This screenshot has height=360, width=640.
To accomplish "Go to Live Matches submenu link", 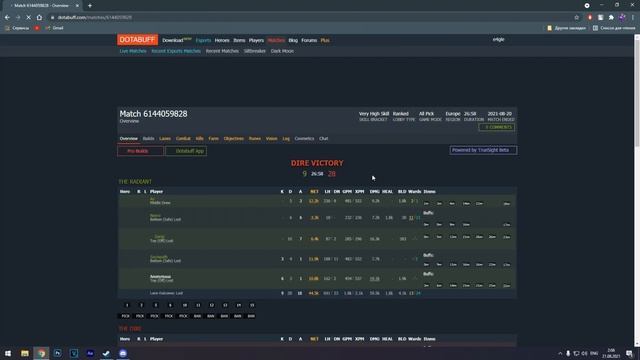I will click(133, 51).
